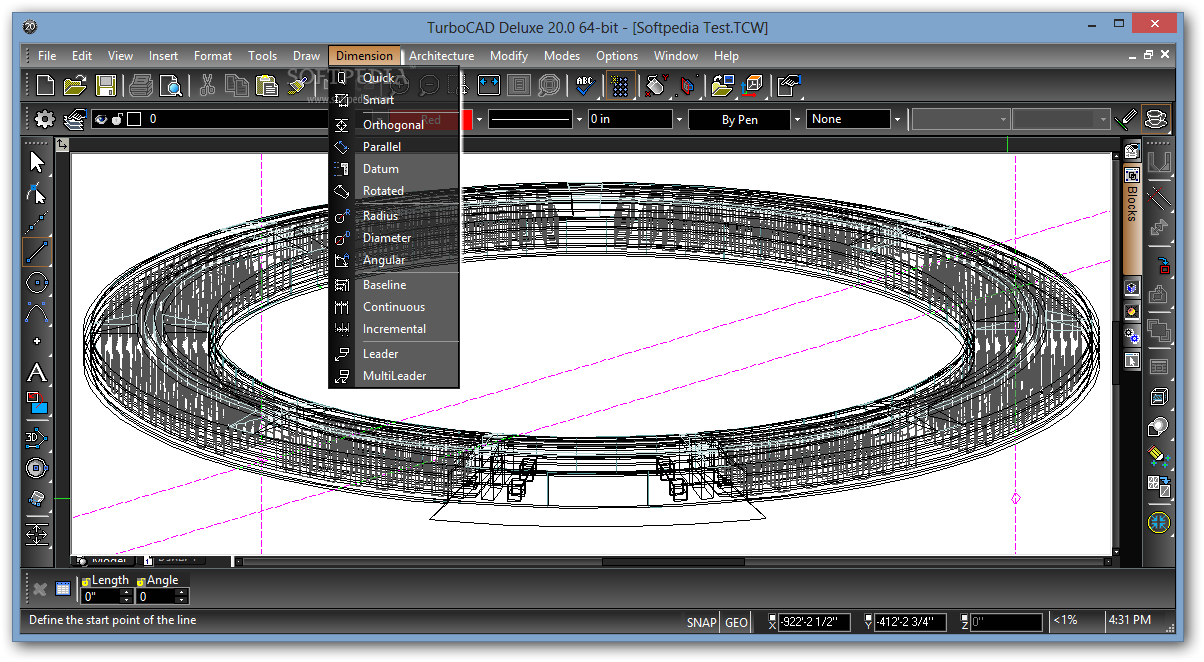Click the zoom extents arrows icon
Screen dimensions: 1204x662
tap(488, 86)
